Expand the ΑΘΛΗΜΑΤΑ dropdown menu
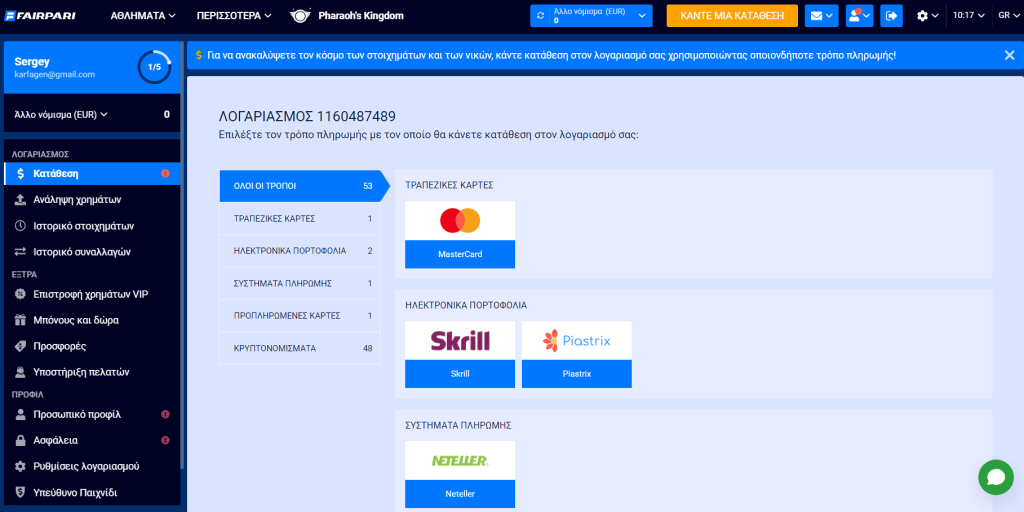This screenshot has width=1024, height=512. coord(143,16)
